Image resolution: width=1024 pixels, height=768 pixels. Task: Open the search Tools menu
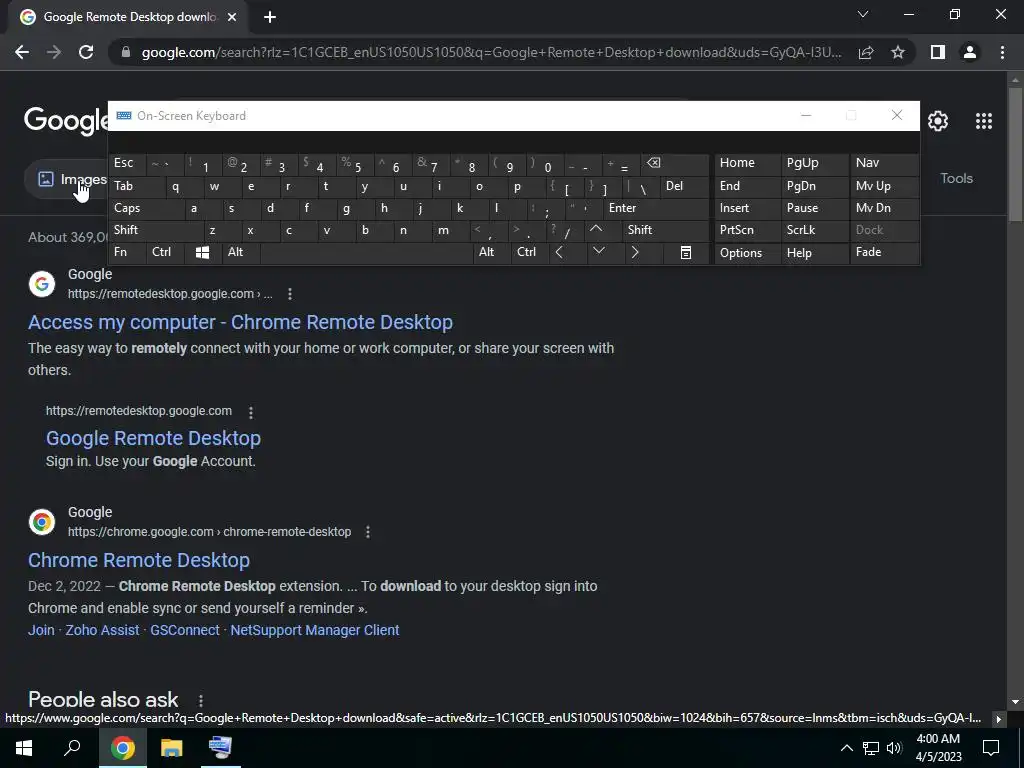click(x=956, y=178)
